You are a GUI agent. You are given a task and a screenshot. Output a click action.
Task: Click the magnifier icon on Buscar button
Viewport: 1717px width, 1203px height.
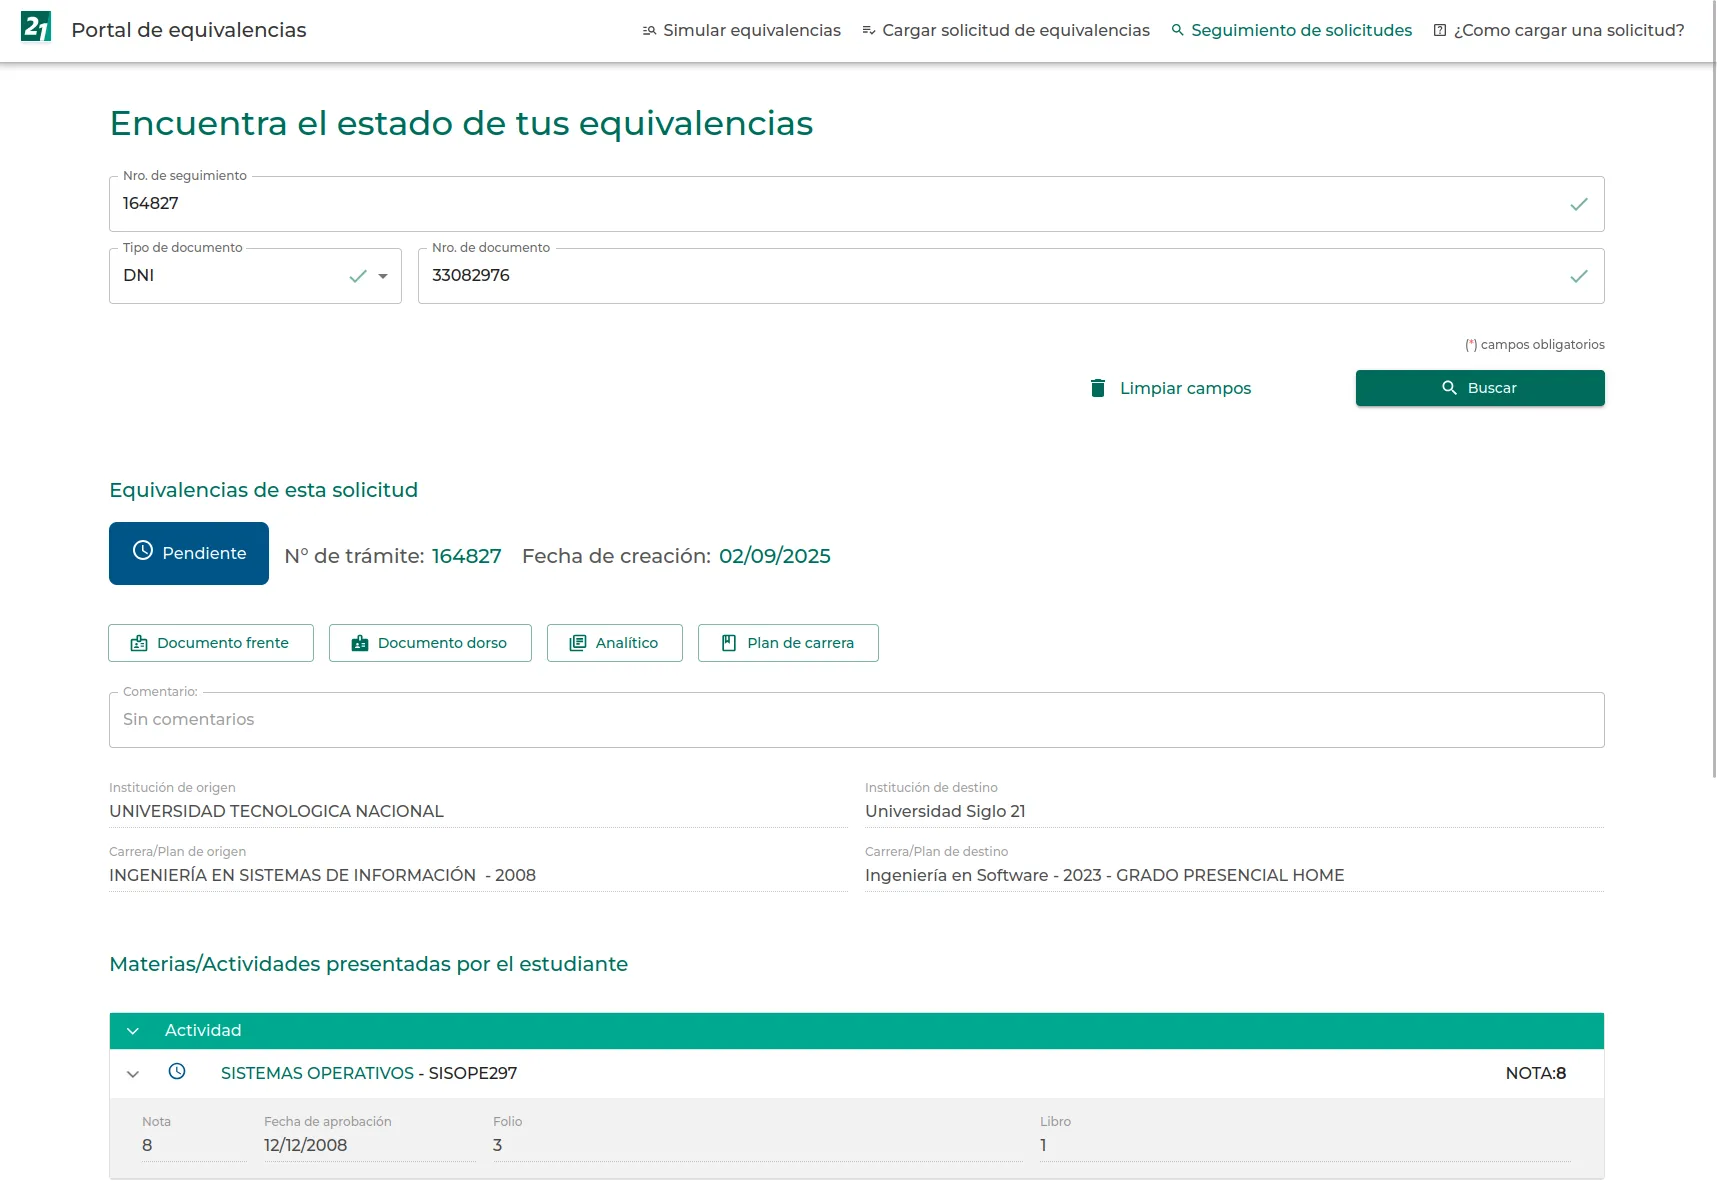[1449, 388]
